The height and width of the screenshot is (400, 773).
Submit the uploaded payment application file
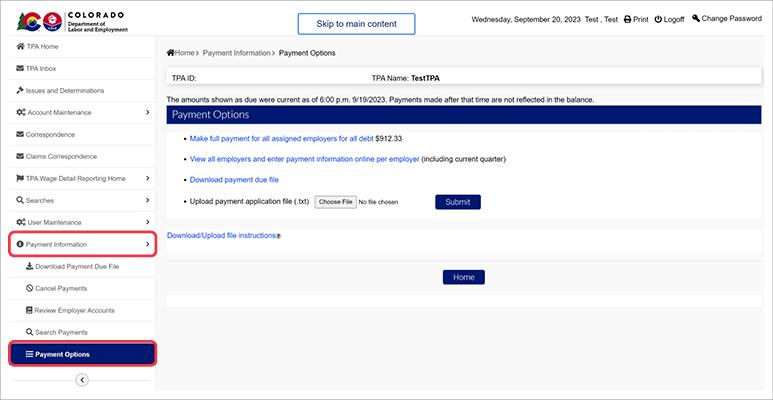457,201
